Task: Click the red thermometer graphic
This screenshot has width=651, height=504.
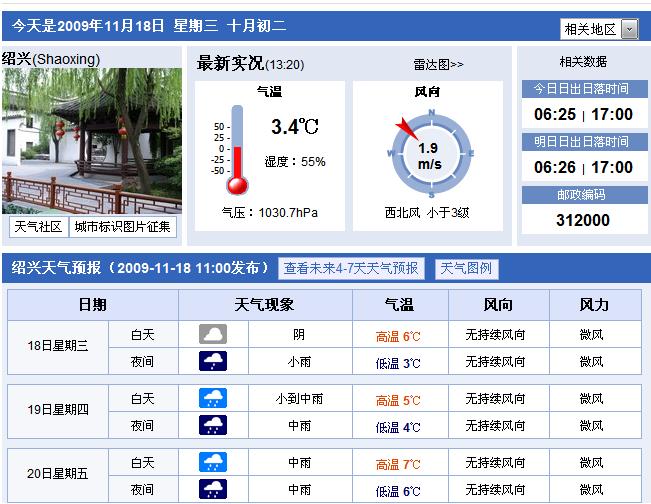Action: tap(237, 150)
